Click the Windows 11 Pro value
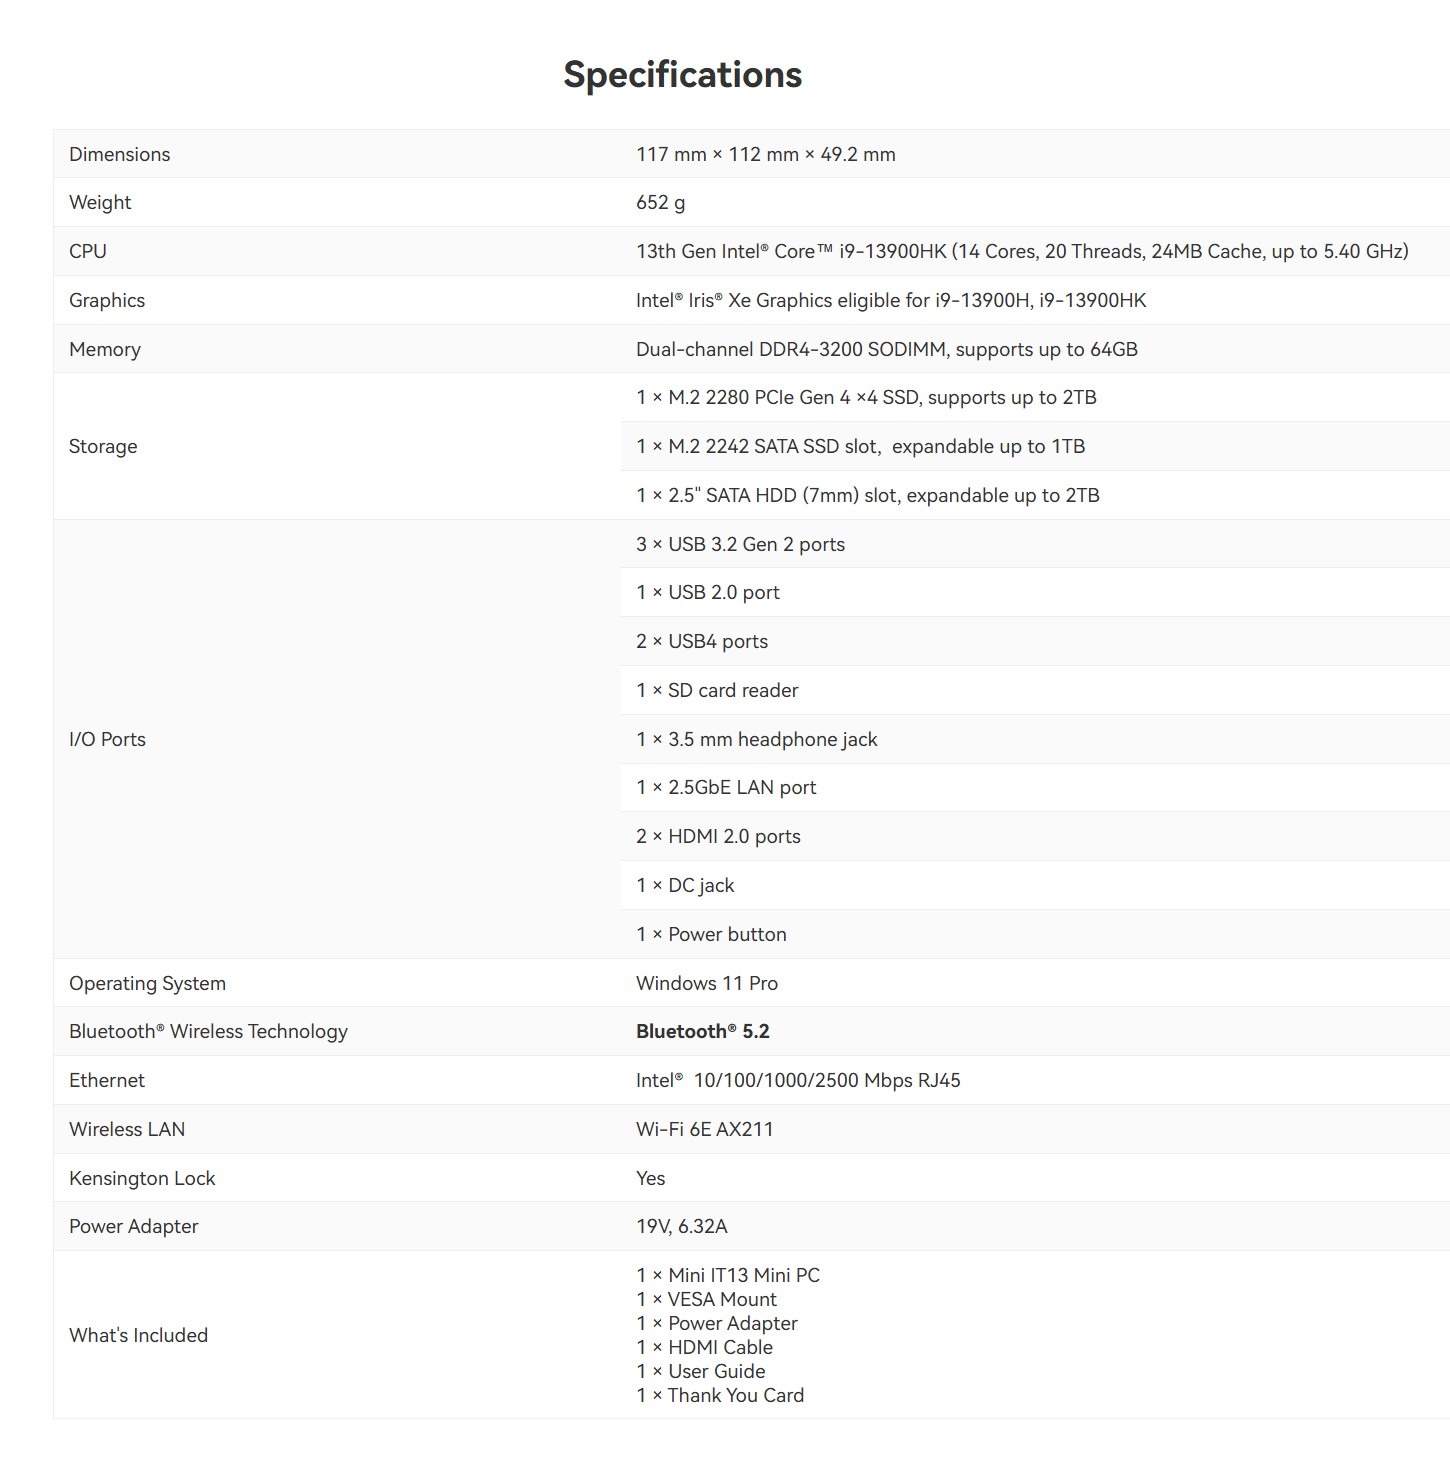The image size is (1450, 1464). (707, 984)
